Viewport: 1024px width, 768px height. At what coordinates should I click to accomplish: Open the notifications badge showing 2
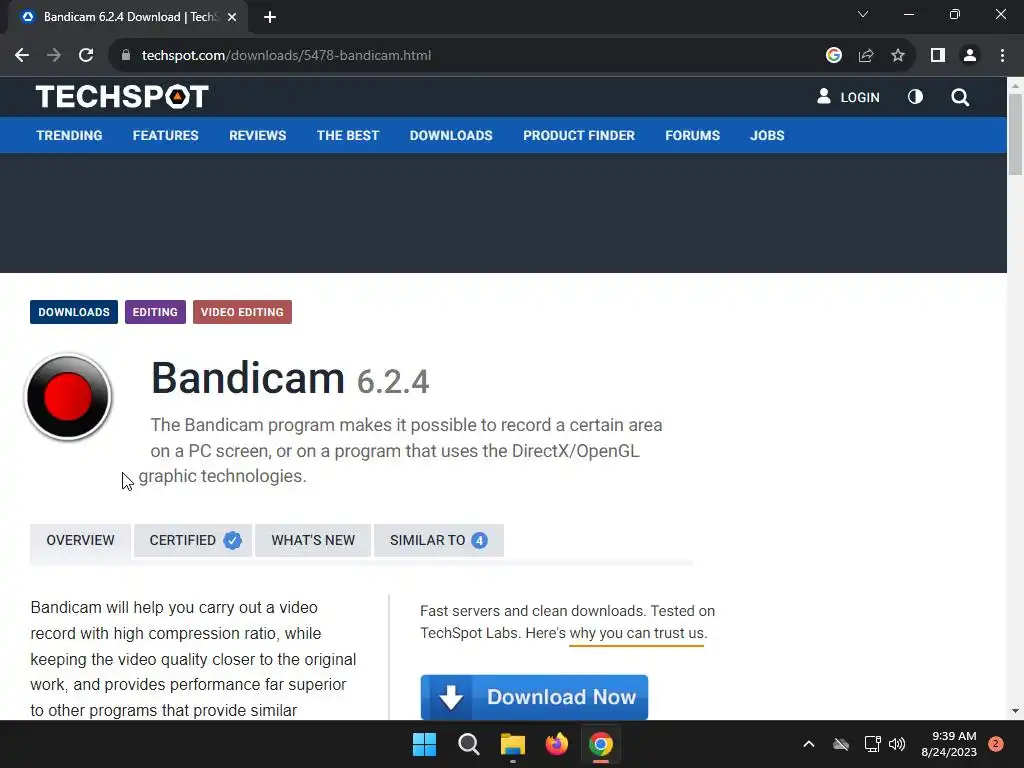click(x=996, y=744)
